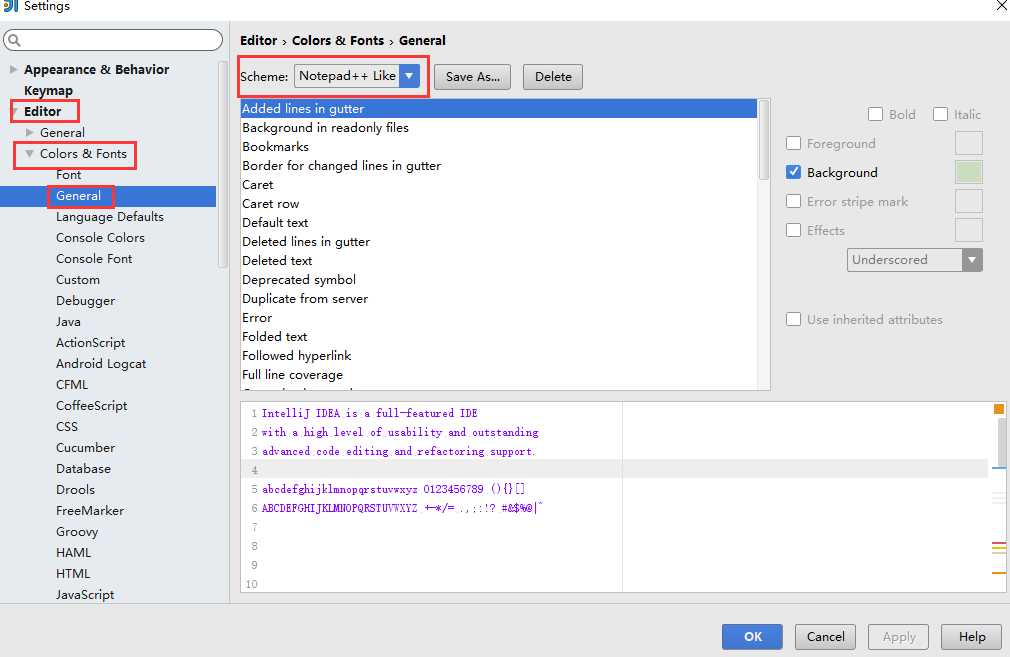This screenshot has width=1010, height=657.
Task: Click the preview editor scrollbar
Action: coord(1002,444)
